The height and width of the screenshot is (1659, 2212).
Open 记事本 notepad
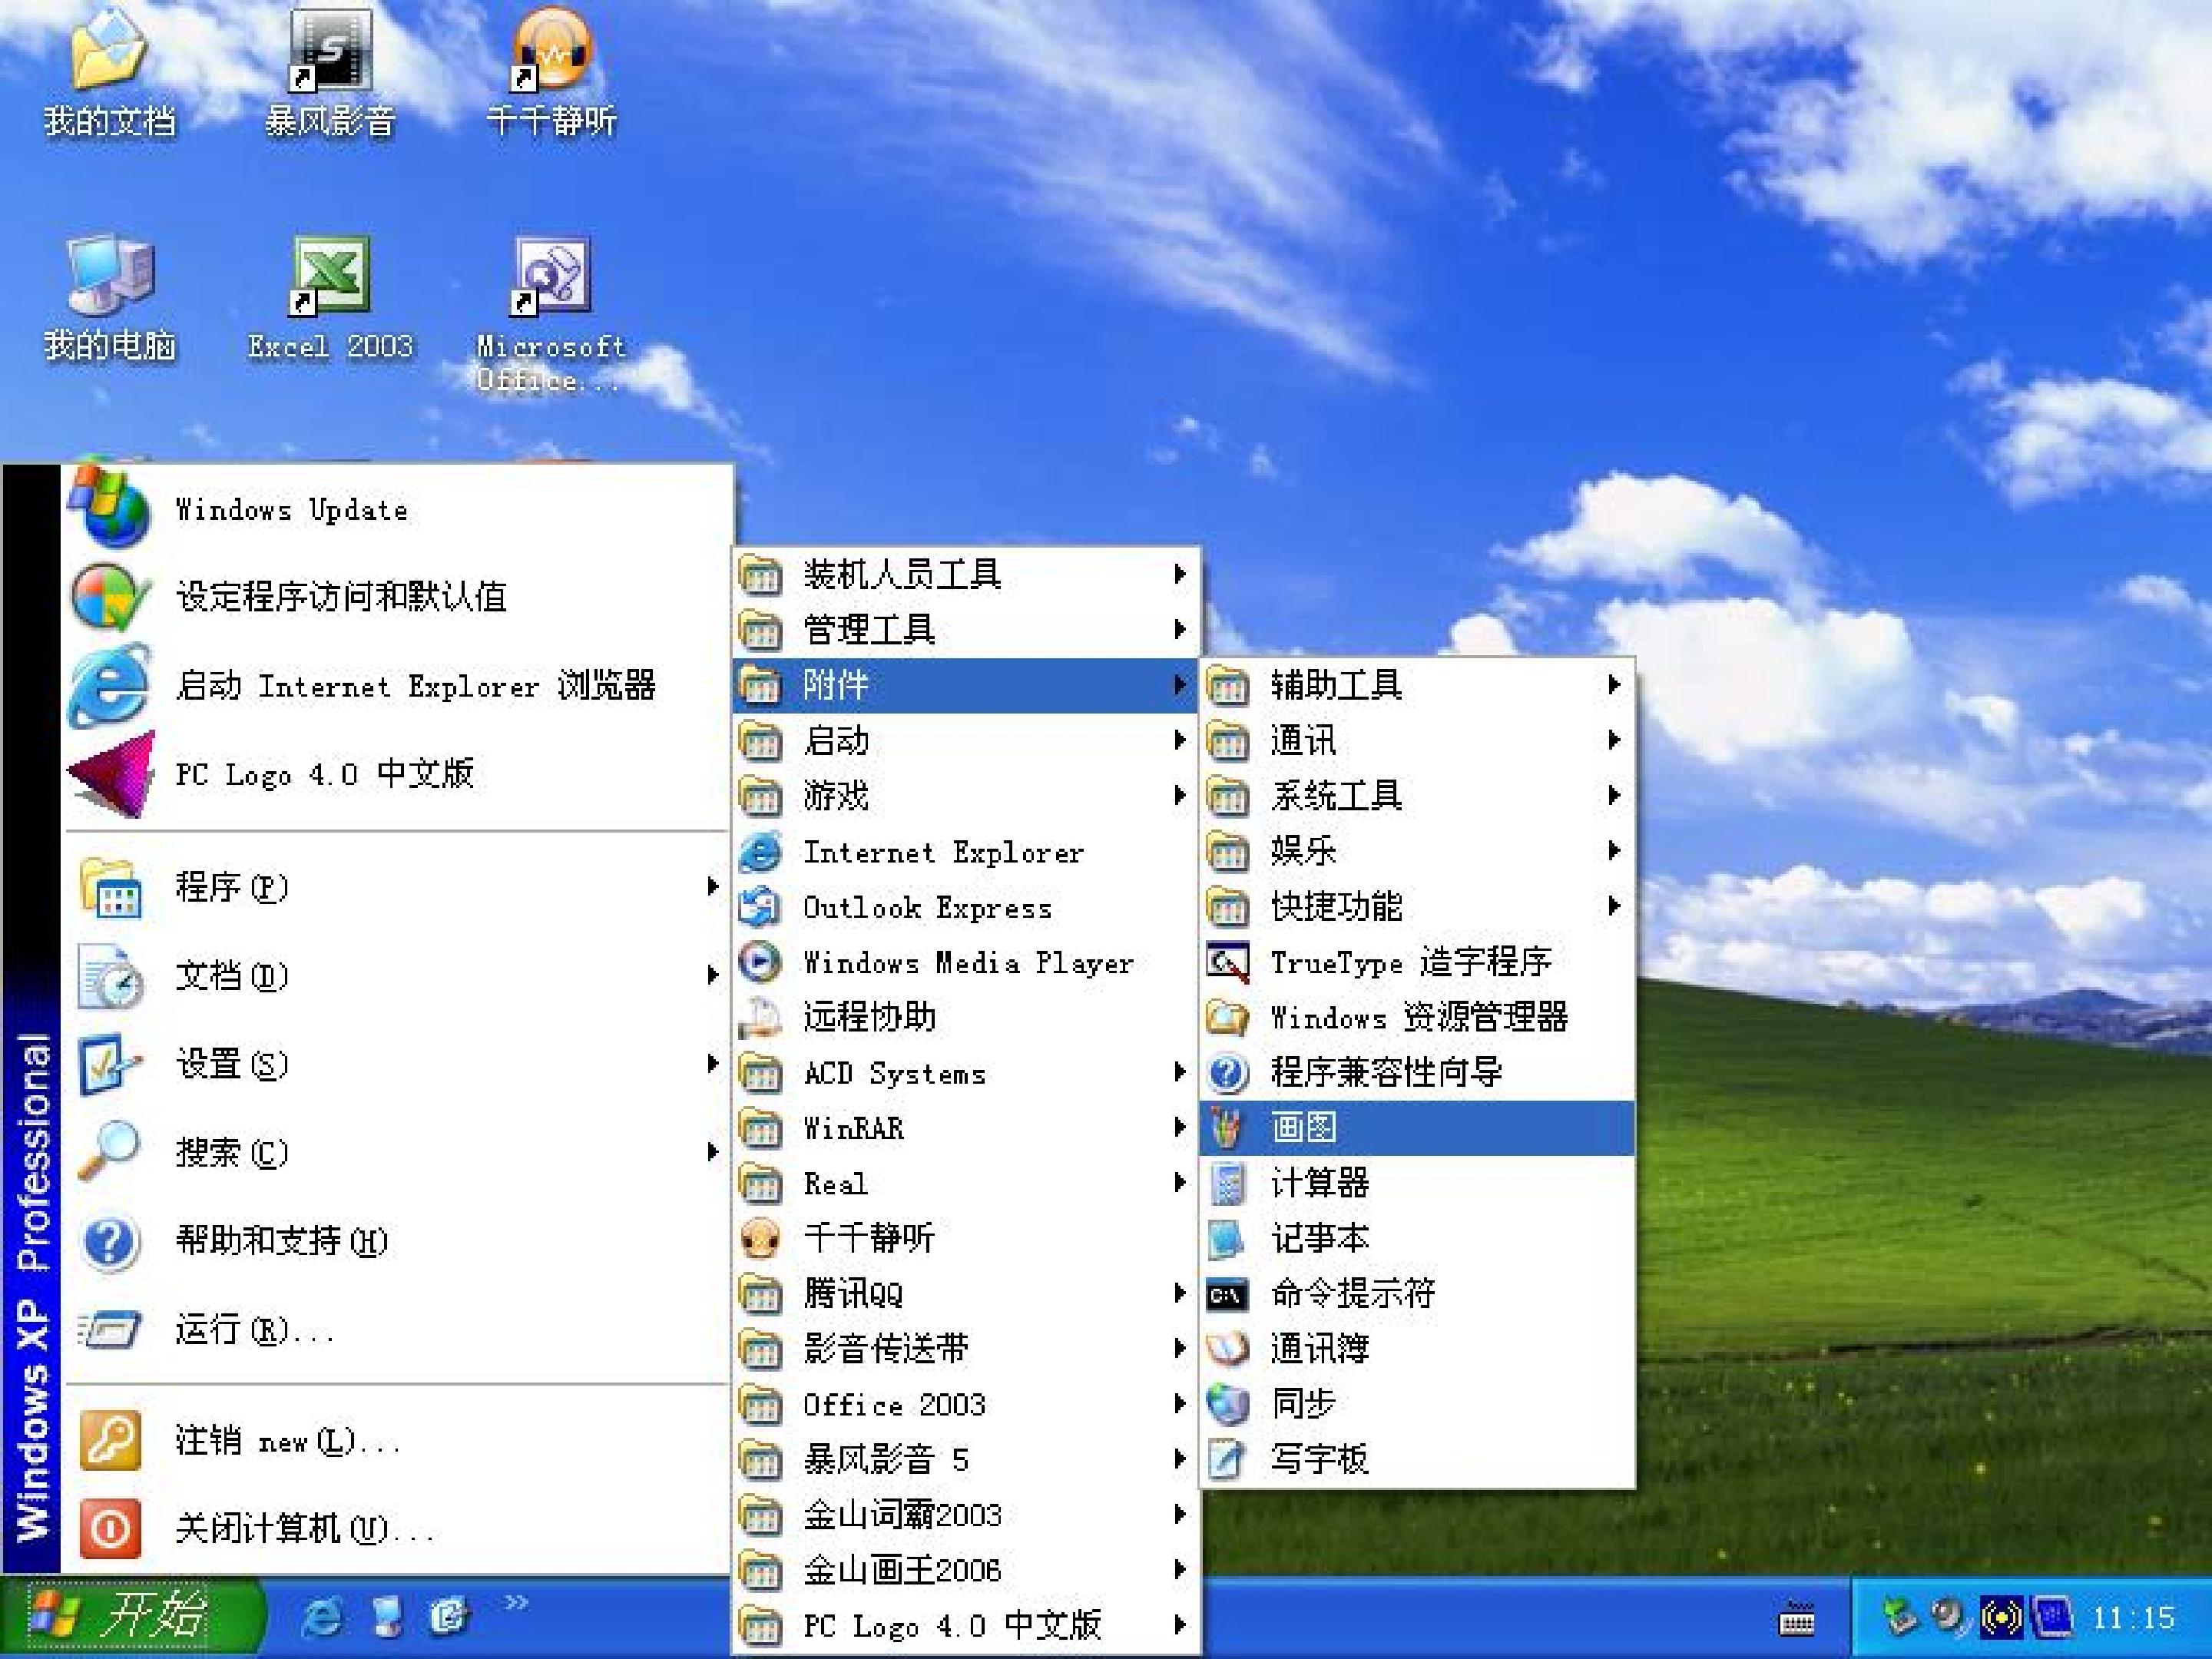(1417, 1239)
